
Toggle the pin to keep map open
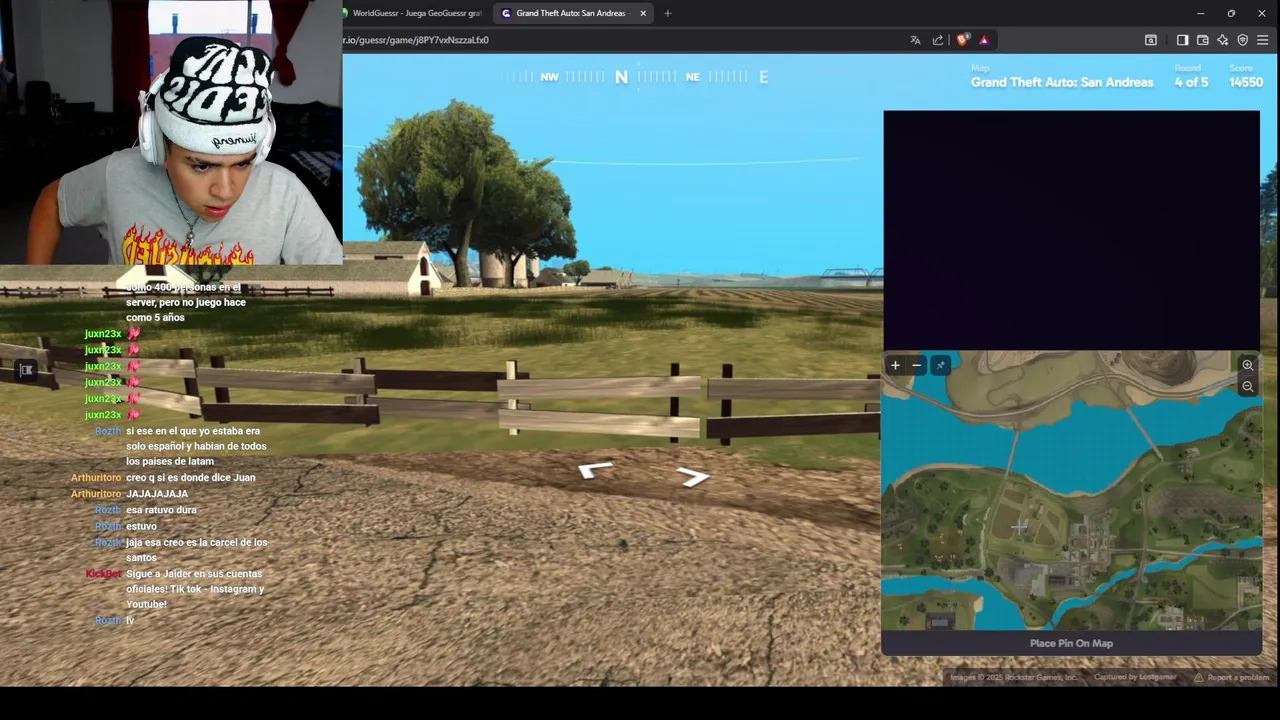[x=940, y=365]
